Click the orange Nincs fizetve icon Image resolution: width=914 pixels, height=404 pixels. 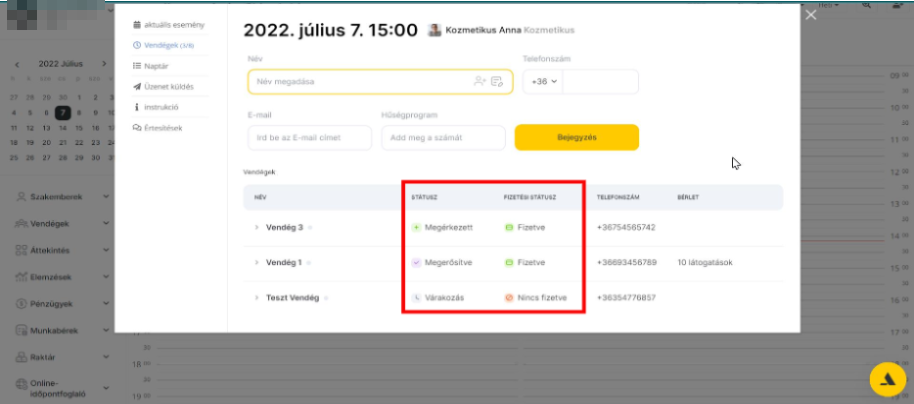tap(509, 297)
